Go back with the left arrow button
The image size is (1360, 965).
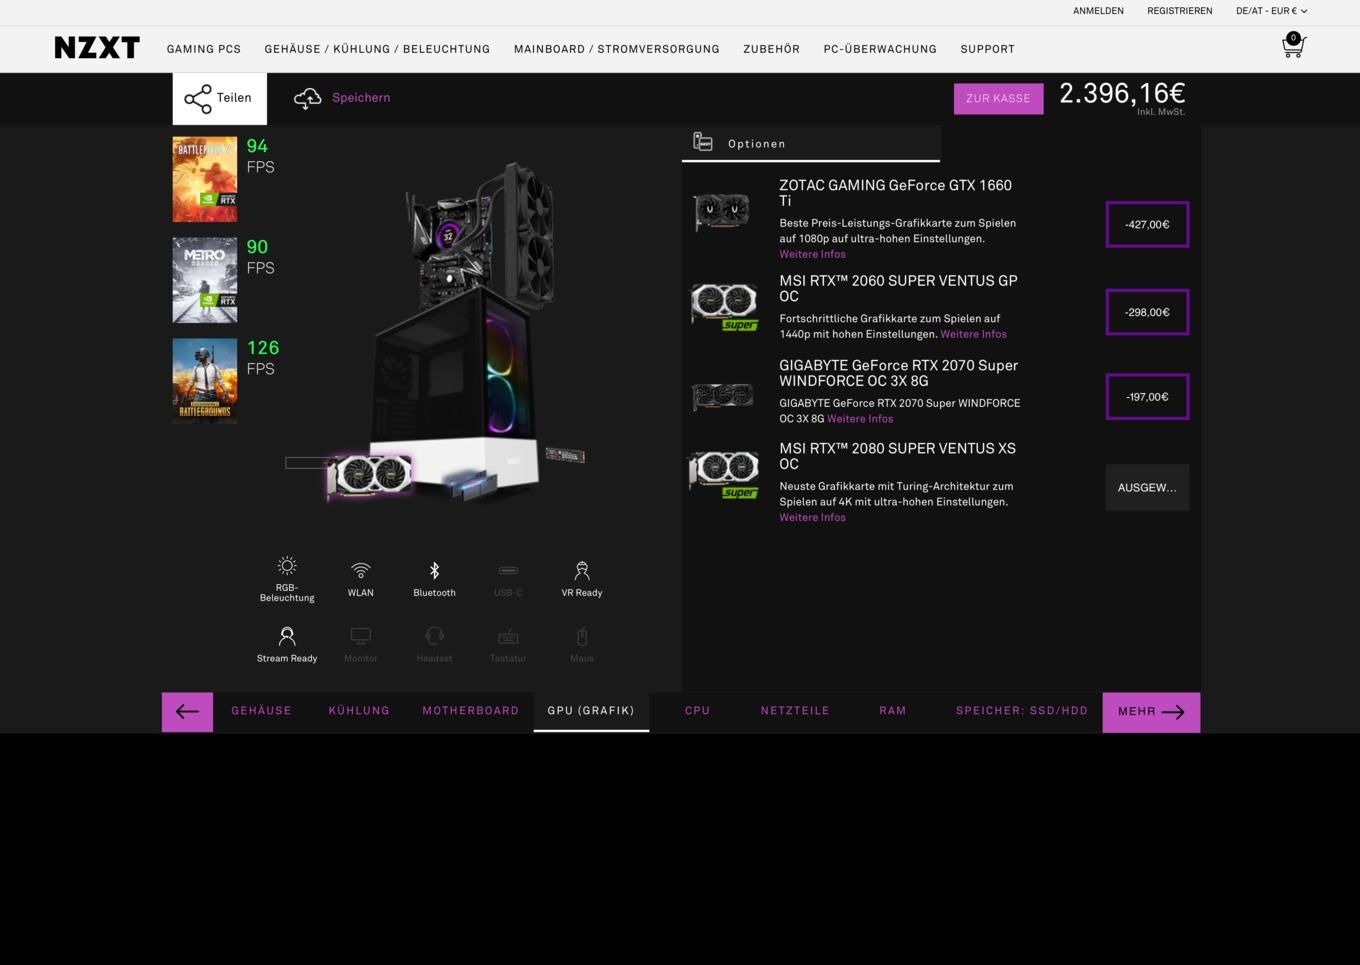pos(187,712)
